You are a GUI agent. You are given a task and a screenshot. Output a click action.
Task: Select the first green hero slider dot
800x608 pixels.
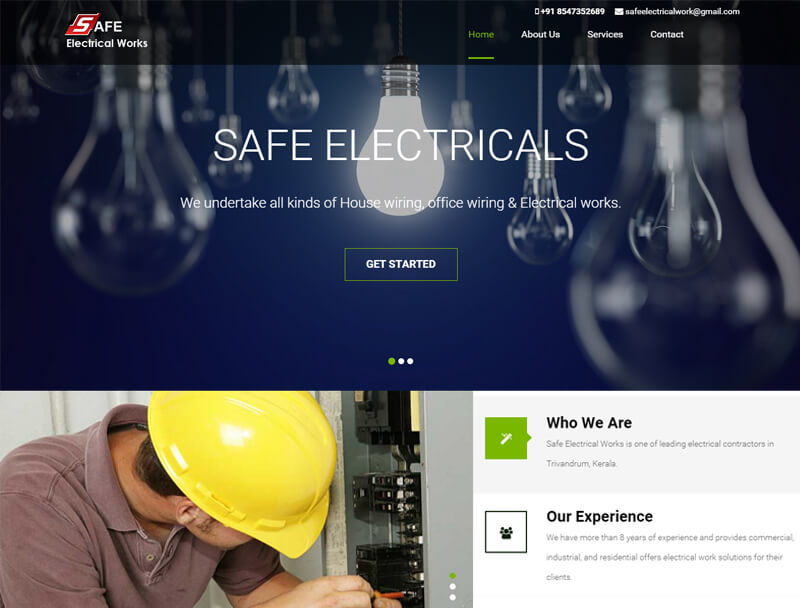391,361
